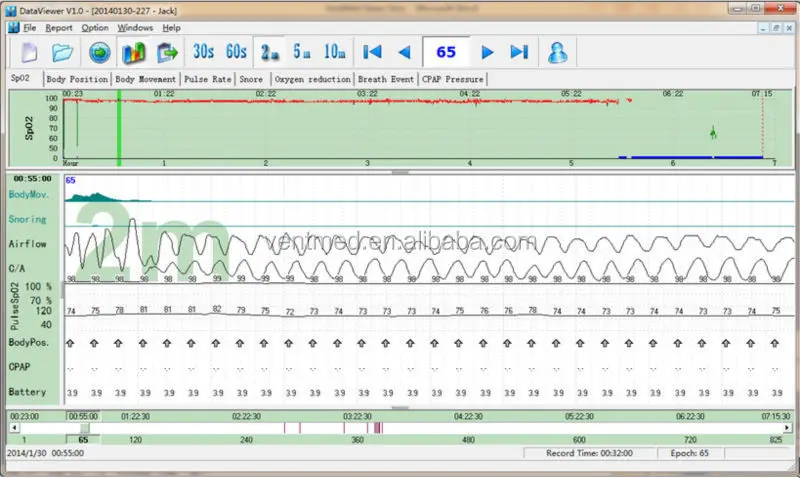Open a file with the folder icon
800x478 pixels.
(x=62, y=52)
